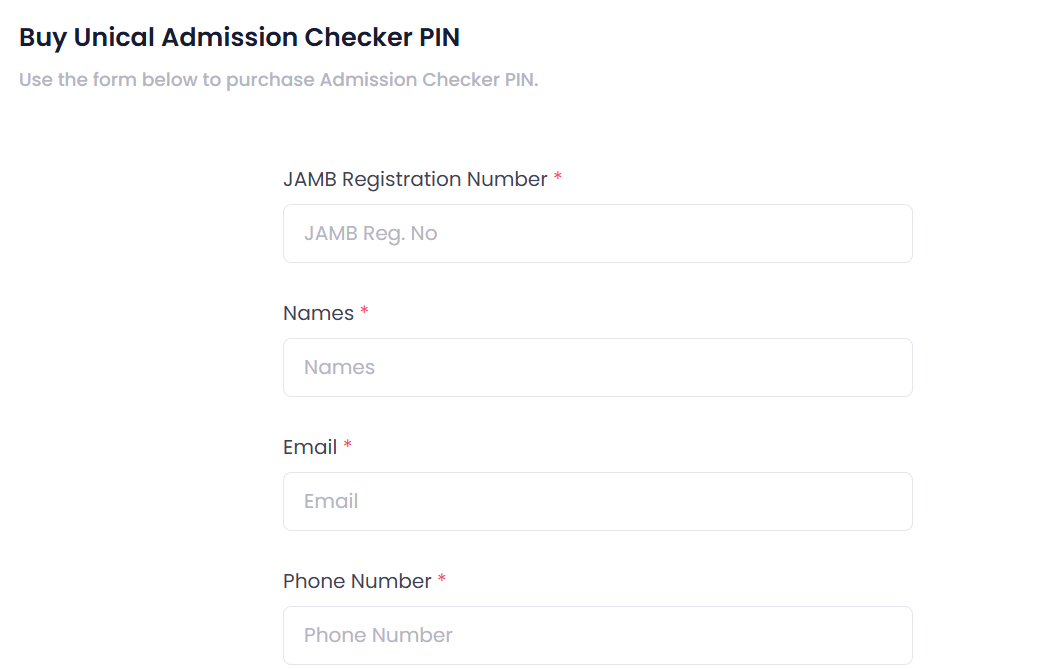Click inside the Email input box
Screen dimensions: 1045x669
[x=597, y=501]
